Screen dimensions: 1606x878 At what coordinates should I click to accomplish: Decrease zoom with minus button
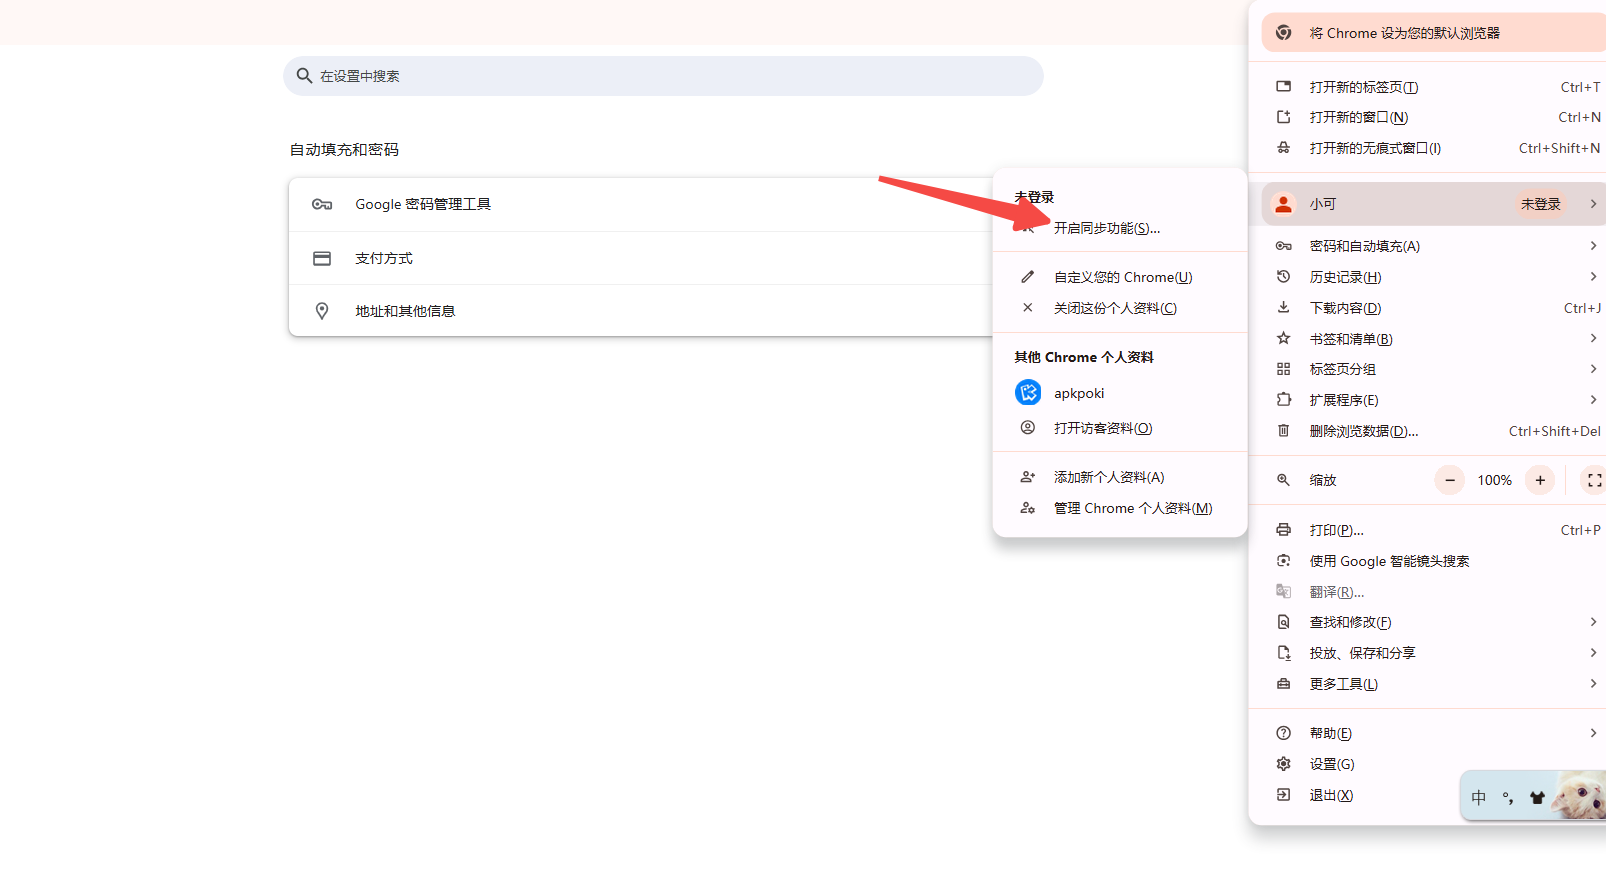1450,480
